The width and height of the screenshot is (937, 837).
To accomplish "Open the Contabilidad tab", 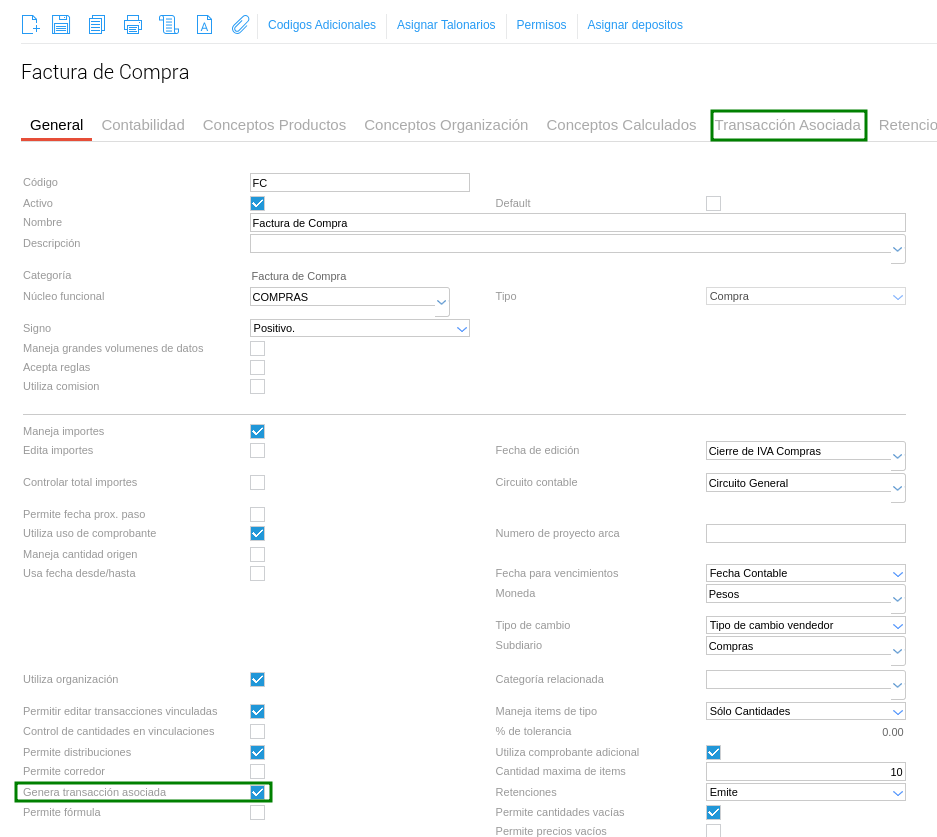I will click(x=143, y=125).
